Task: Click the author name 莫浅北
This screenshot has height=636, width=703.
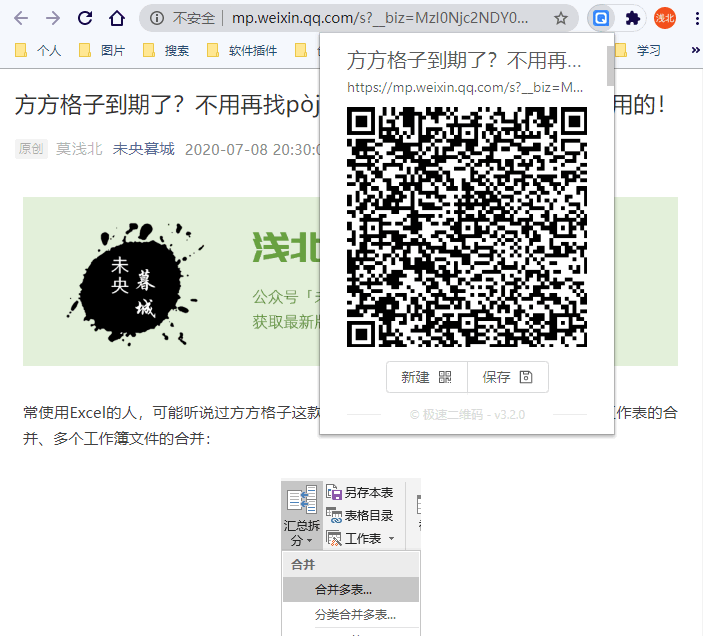Action: 79,149
